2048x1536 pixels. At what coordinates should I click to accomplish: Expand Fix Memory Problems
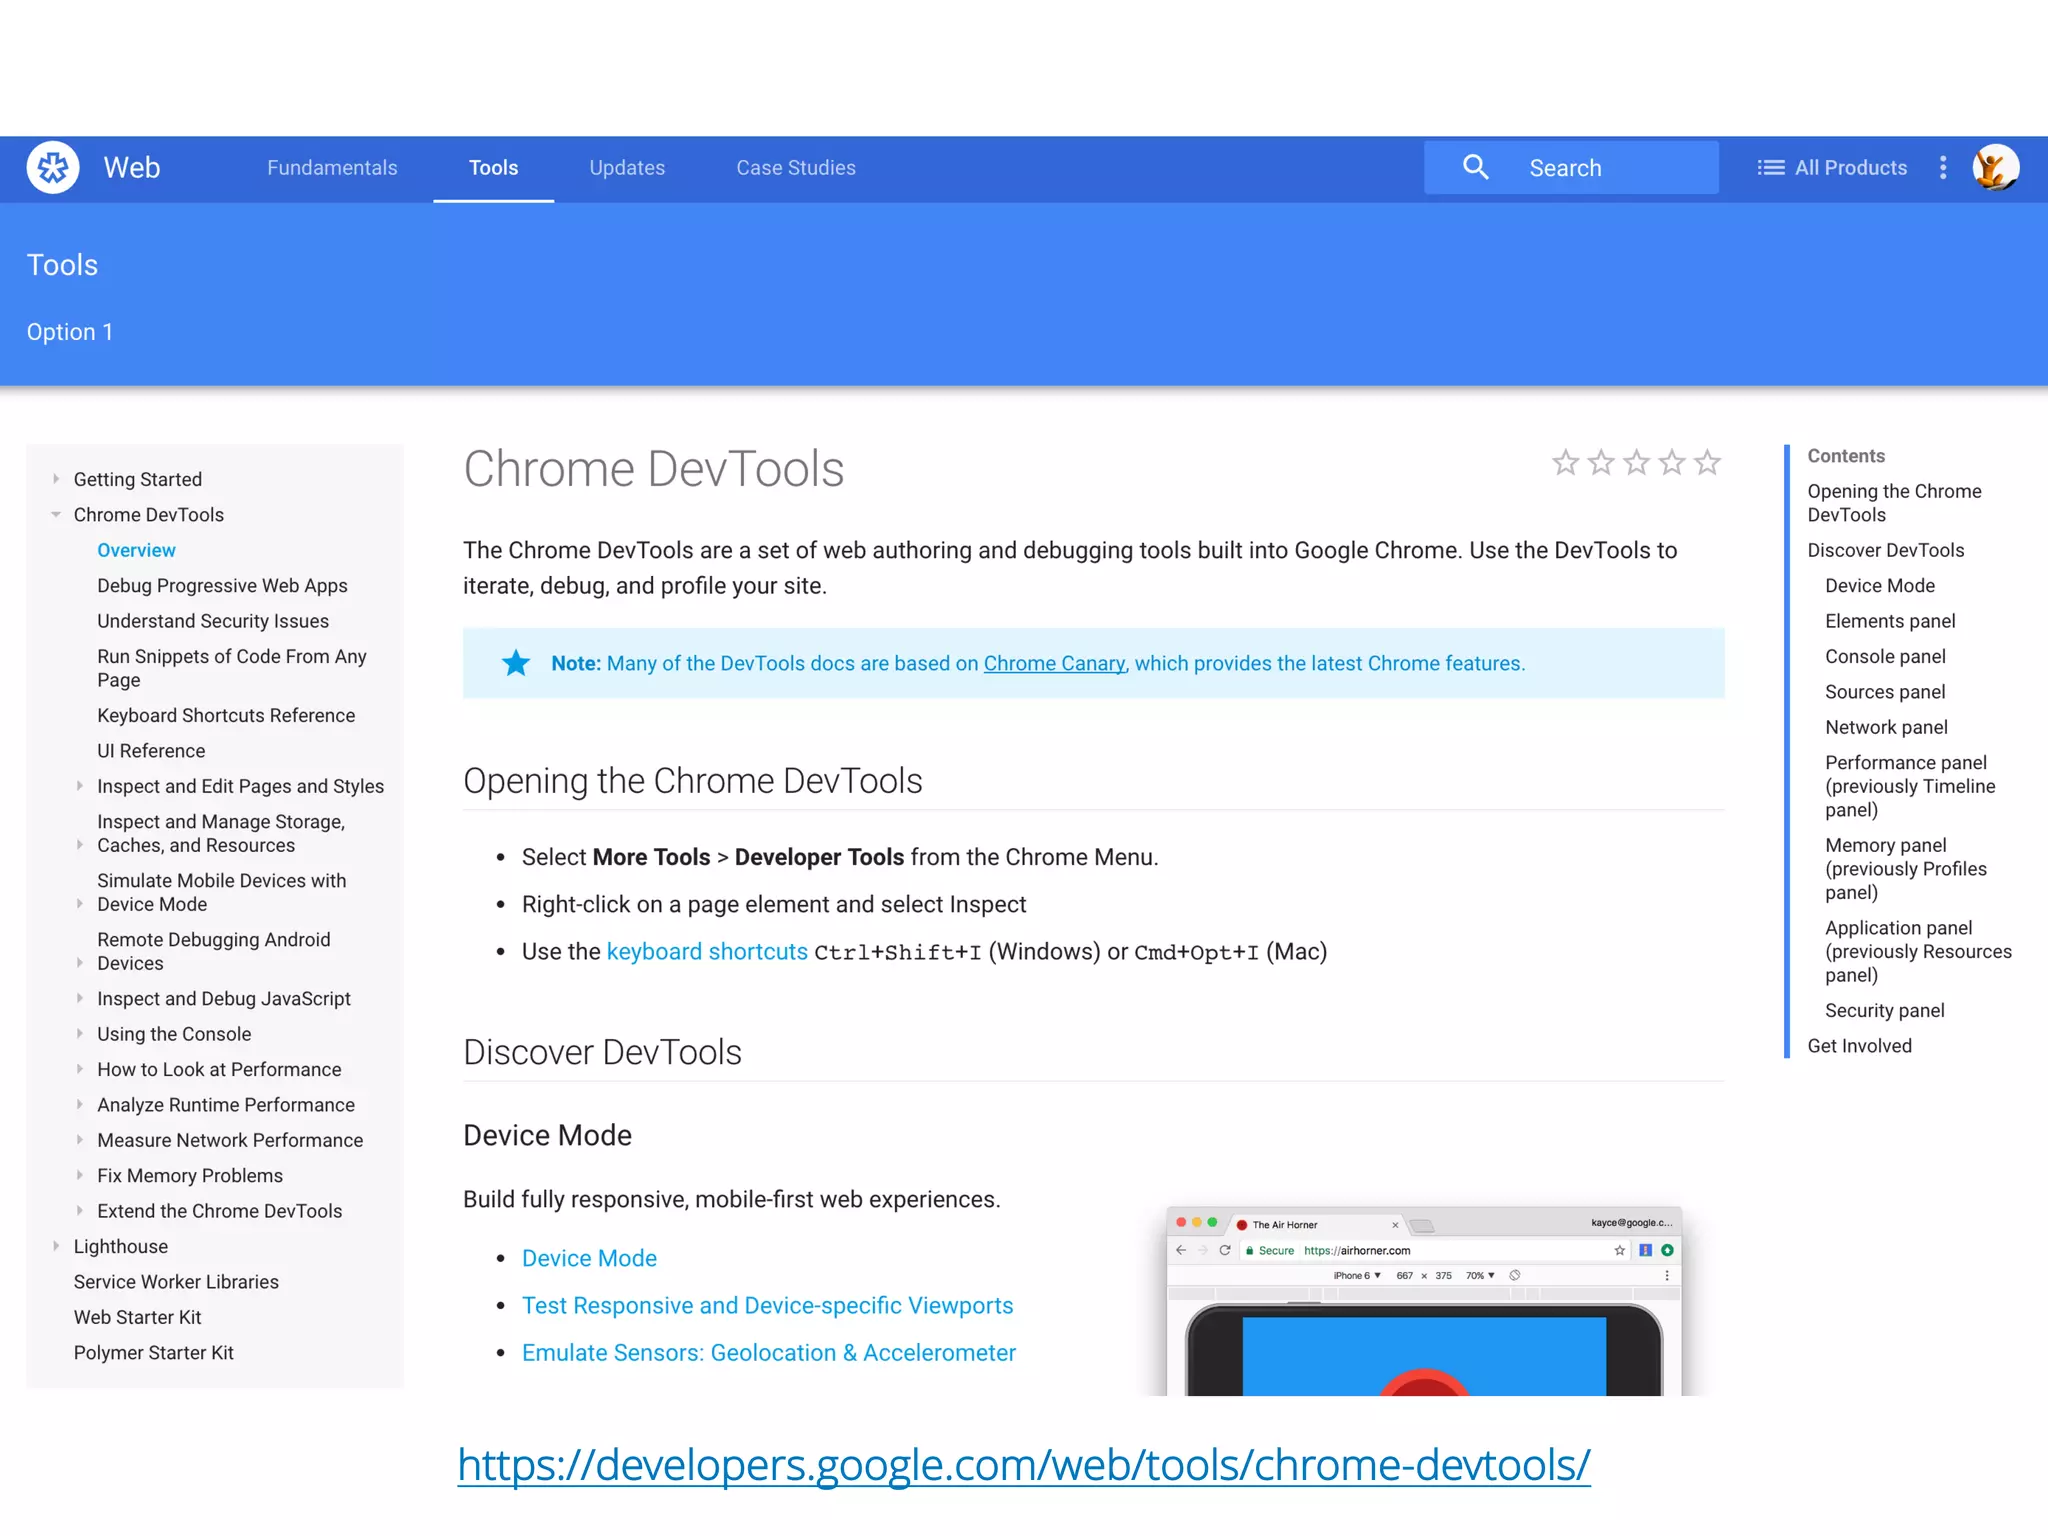(x=80, y=1175)
